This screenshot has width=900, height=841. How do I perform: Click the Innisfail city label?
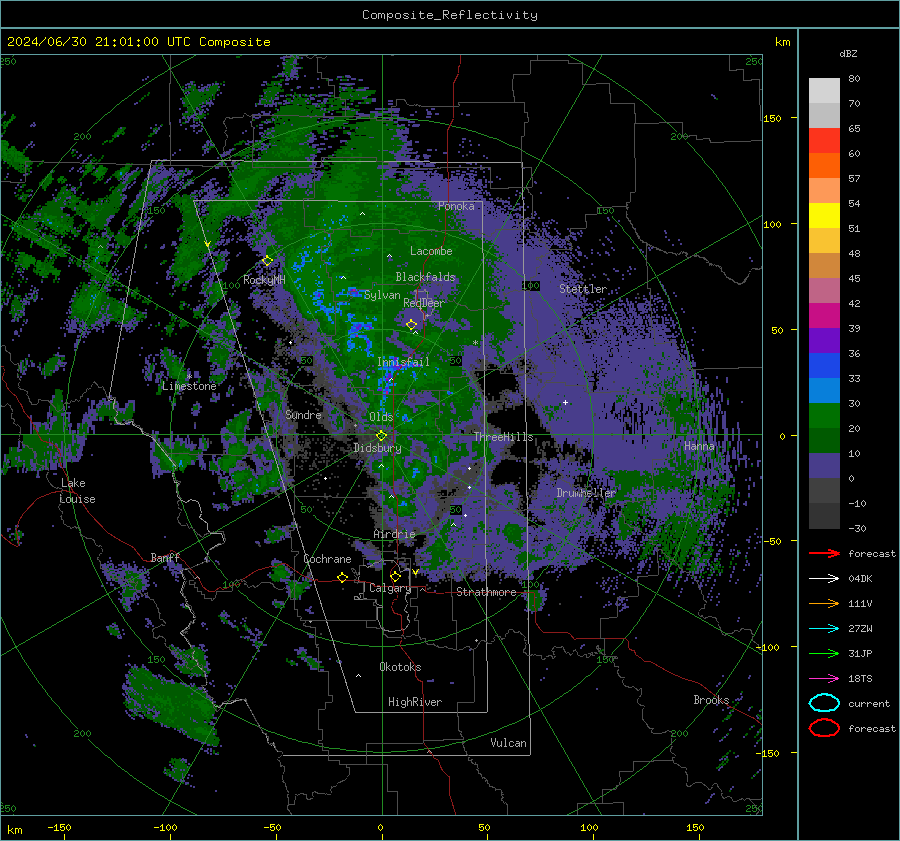(403, 362)
